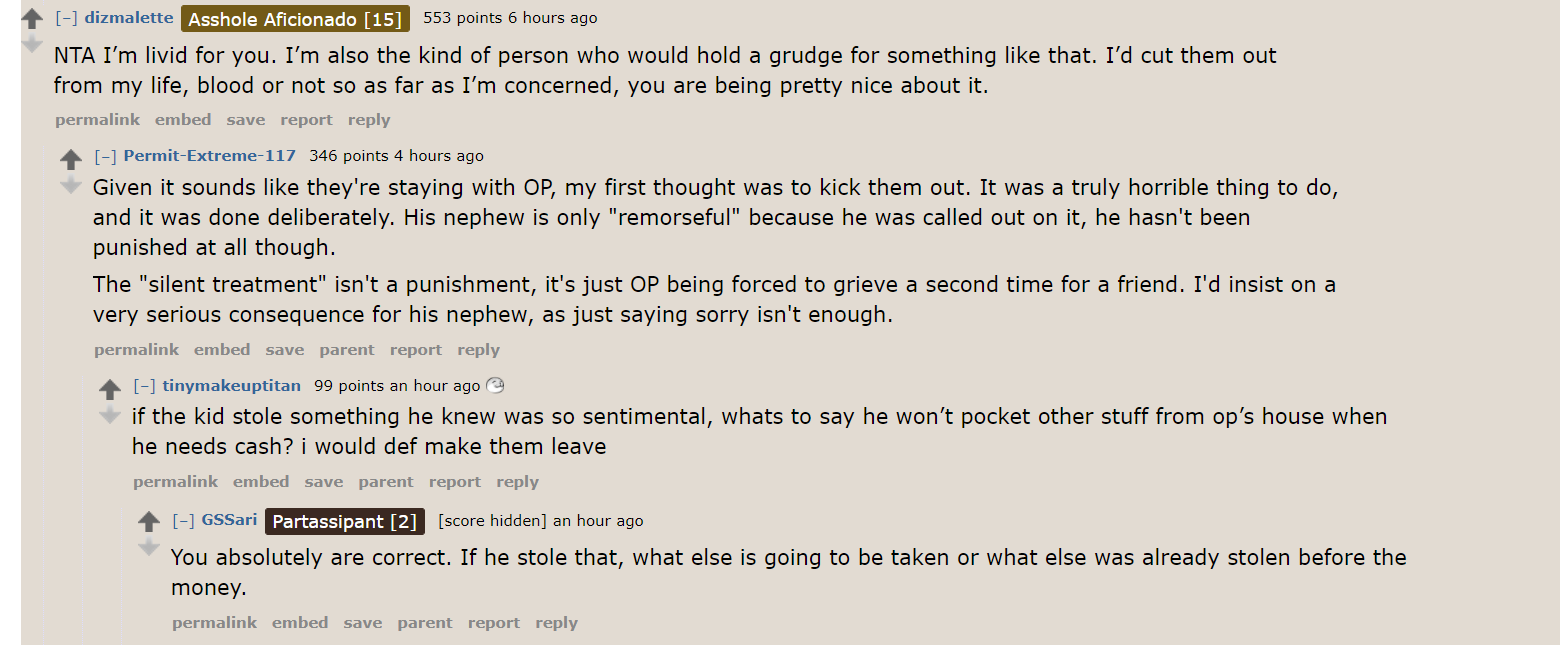
Task: Open the GSSari username link
Action: 229,520
